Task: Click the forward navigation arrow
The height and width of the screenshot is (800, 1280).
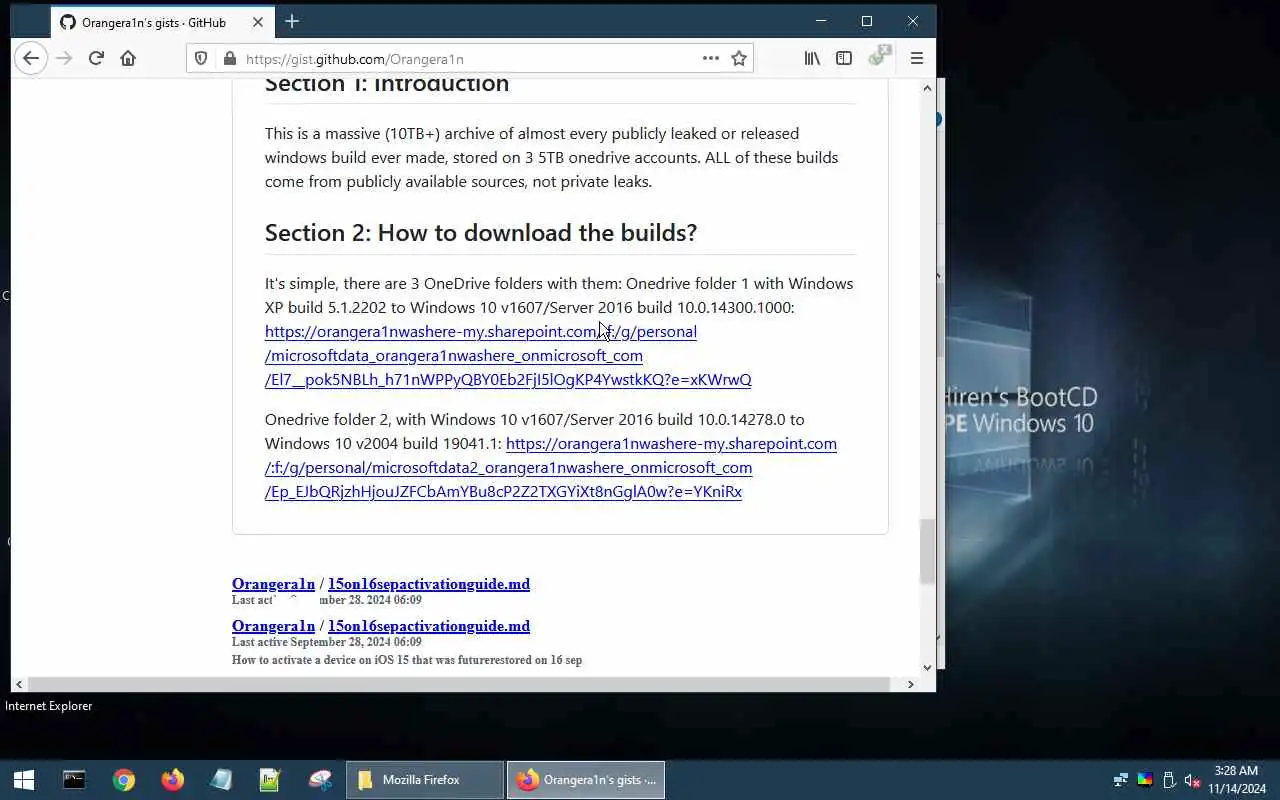Action: tap(64, 58)
